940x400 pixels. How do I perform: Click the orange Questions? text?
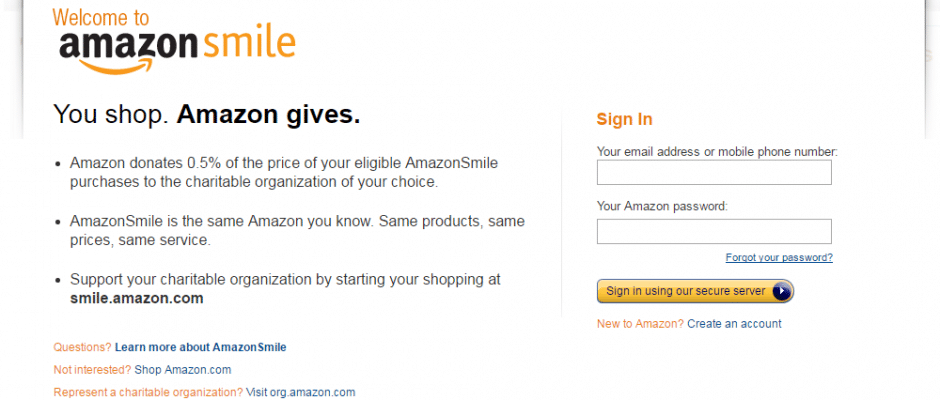coord(82,347)
